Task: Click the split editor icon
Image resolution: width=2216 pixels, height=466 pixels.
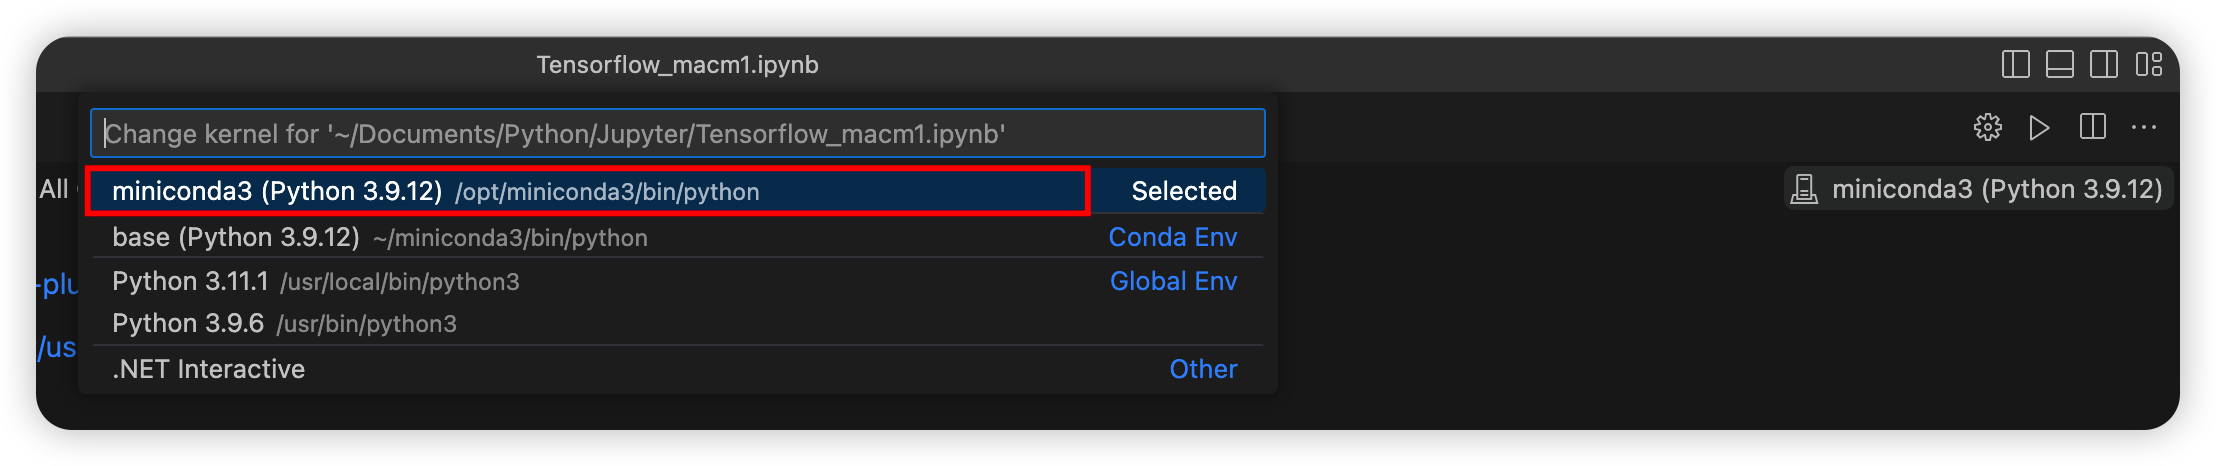Action: 2092,128
